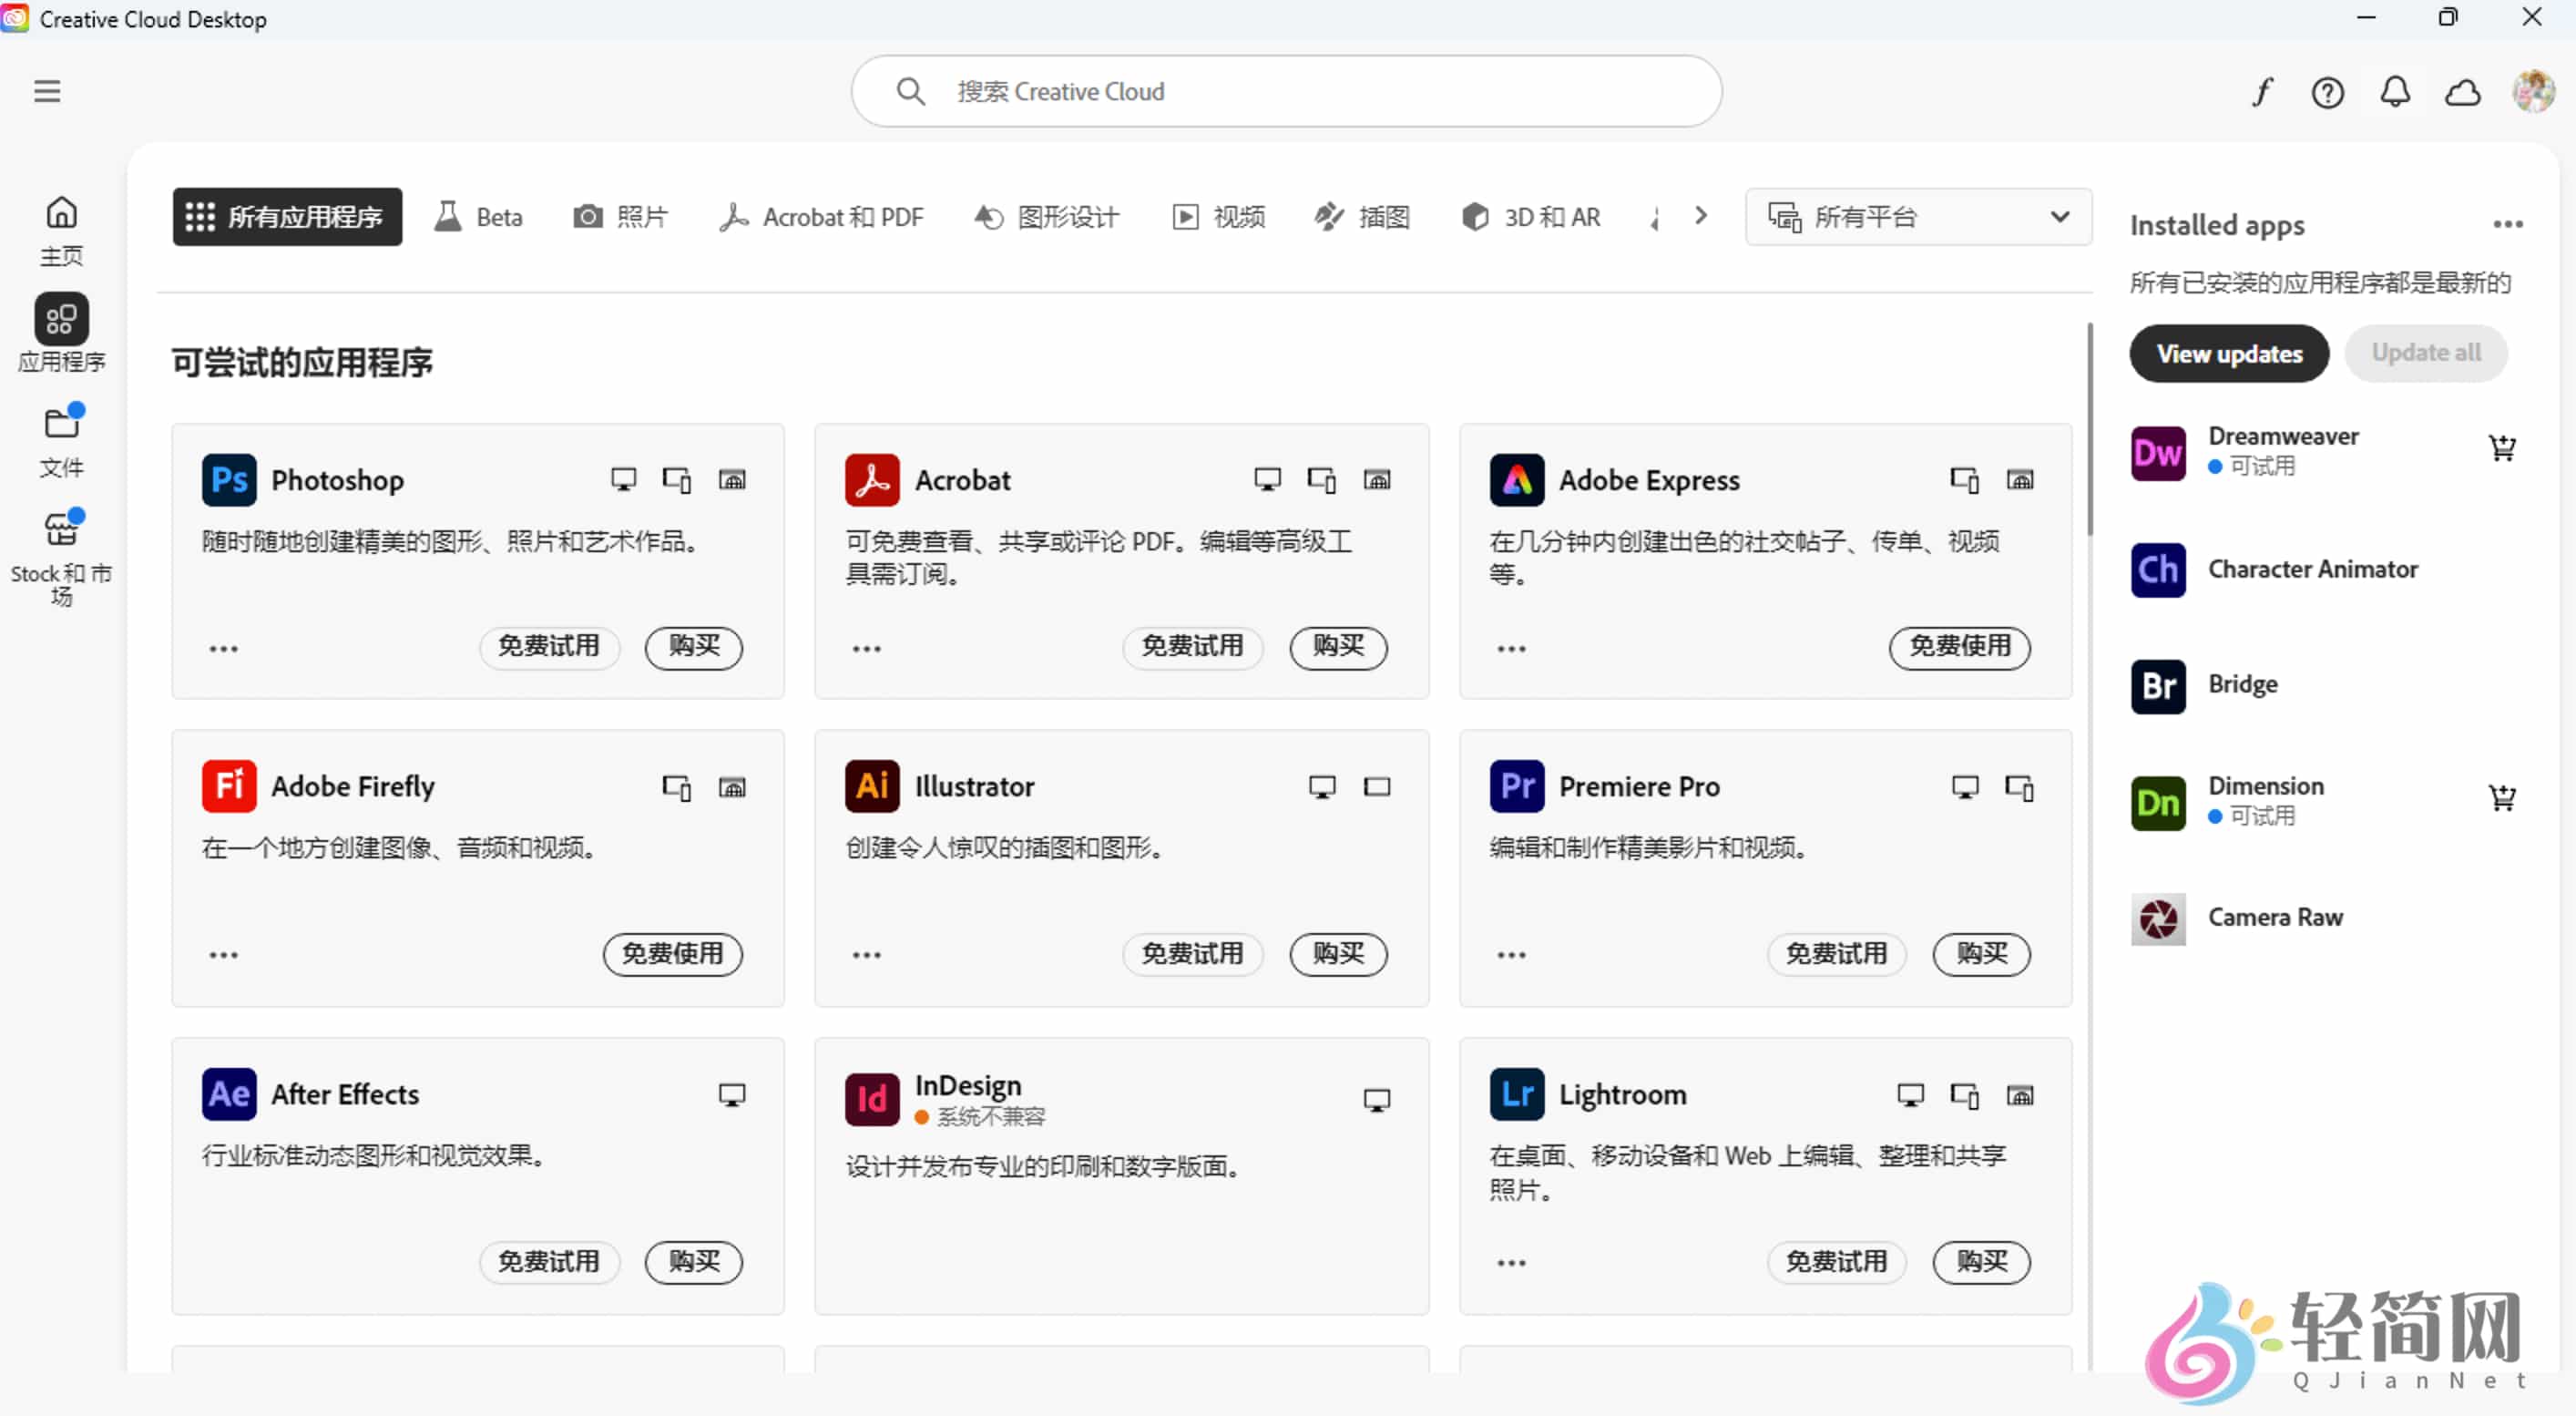
Task: Click 免费试用 on the Acrobat card
Action: click(x=1193, y=648)
